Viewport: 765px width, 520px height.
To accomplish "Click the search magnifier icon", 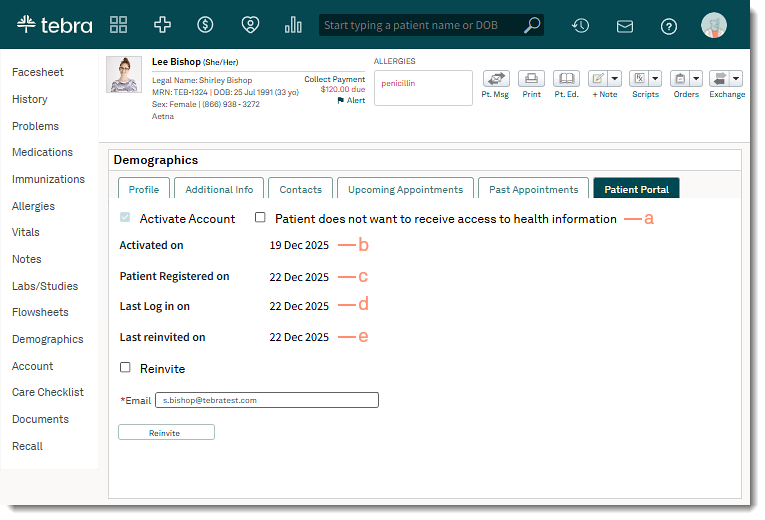I will (x=532, y=25).
